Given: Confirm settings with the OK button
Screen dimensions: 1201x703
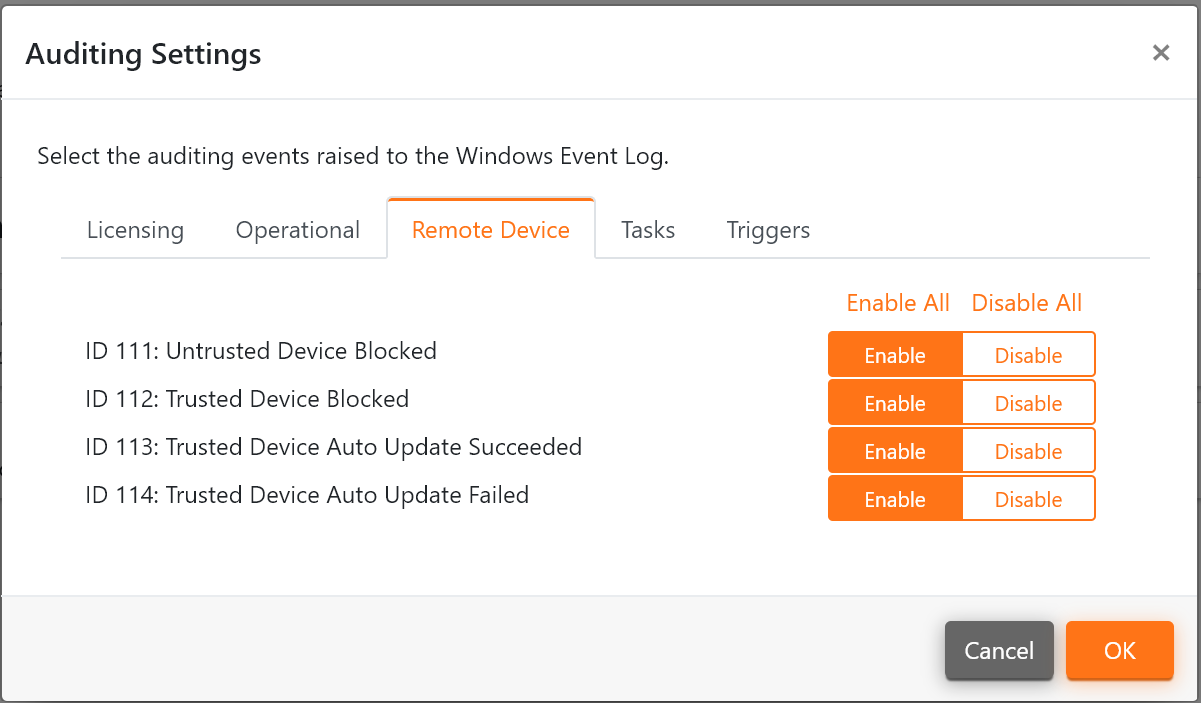Looking at the screenshot, I should (x=1119, y=651).
